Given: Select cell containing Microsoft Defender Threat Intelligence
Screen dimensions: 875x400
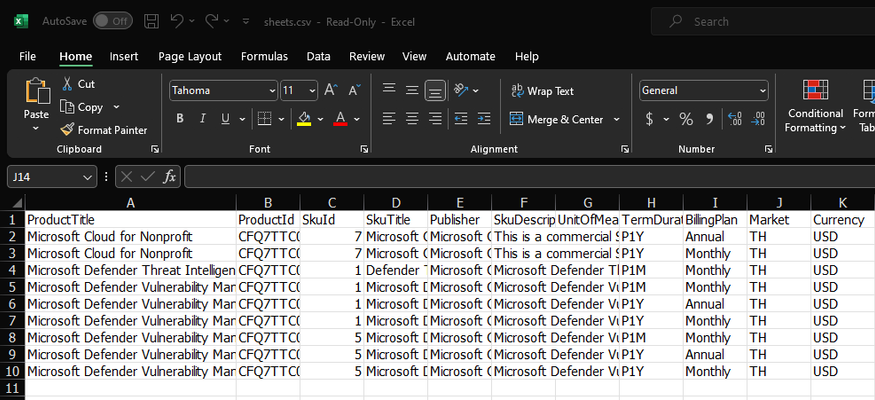Looking at the screenshot, I should pos(131,271).
